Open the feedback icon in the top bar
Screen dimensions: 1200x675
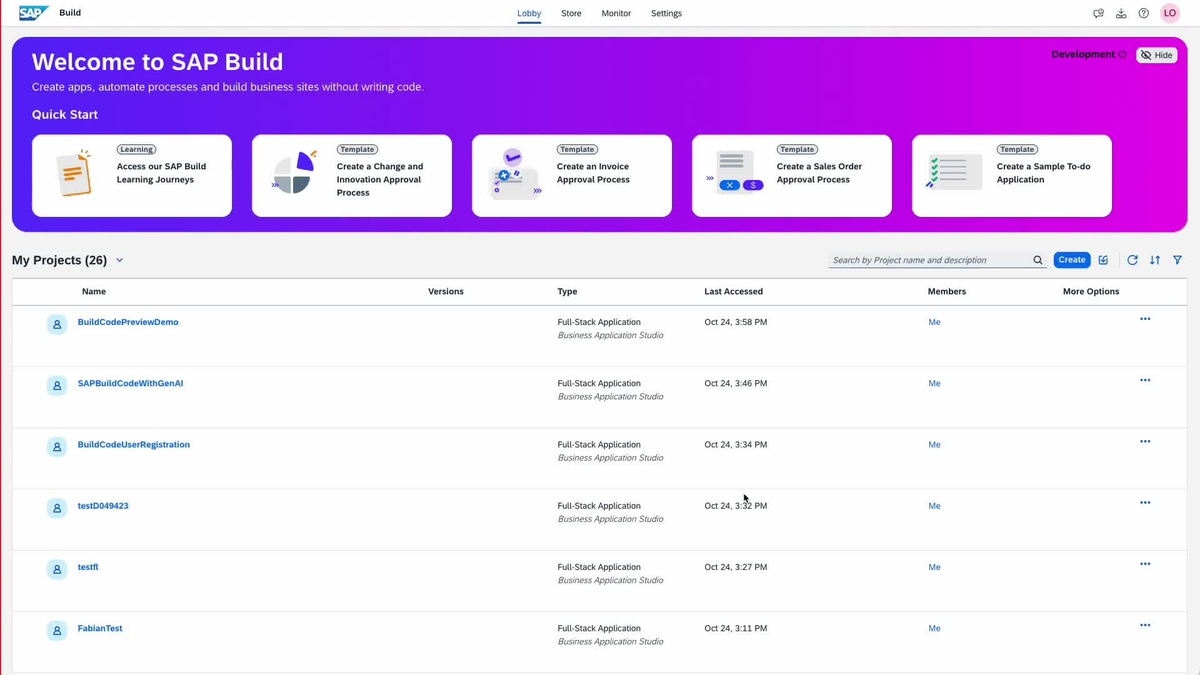click(x=1098, y=13)
